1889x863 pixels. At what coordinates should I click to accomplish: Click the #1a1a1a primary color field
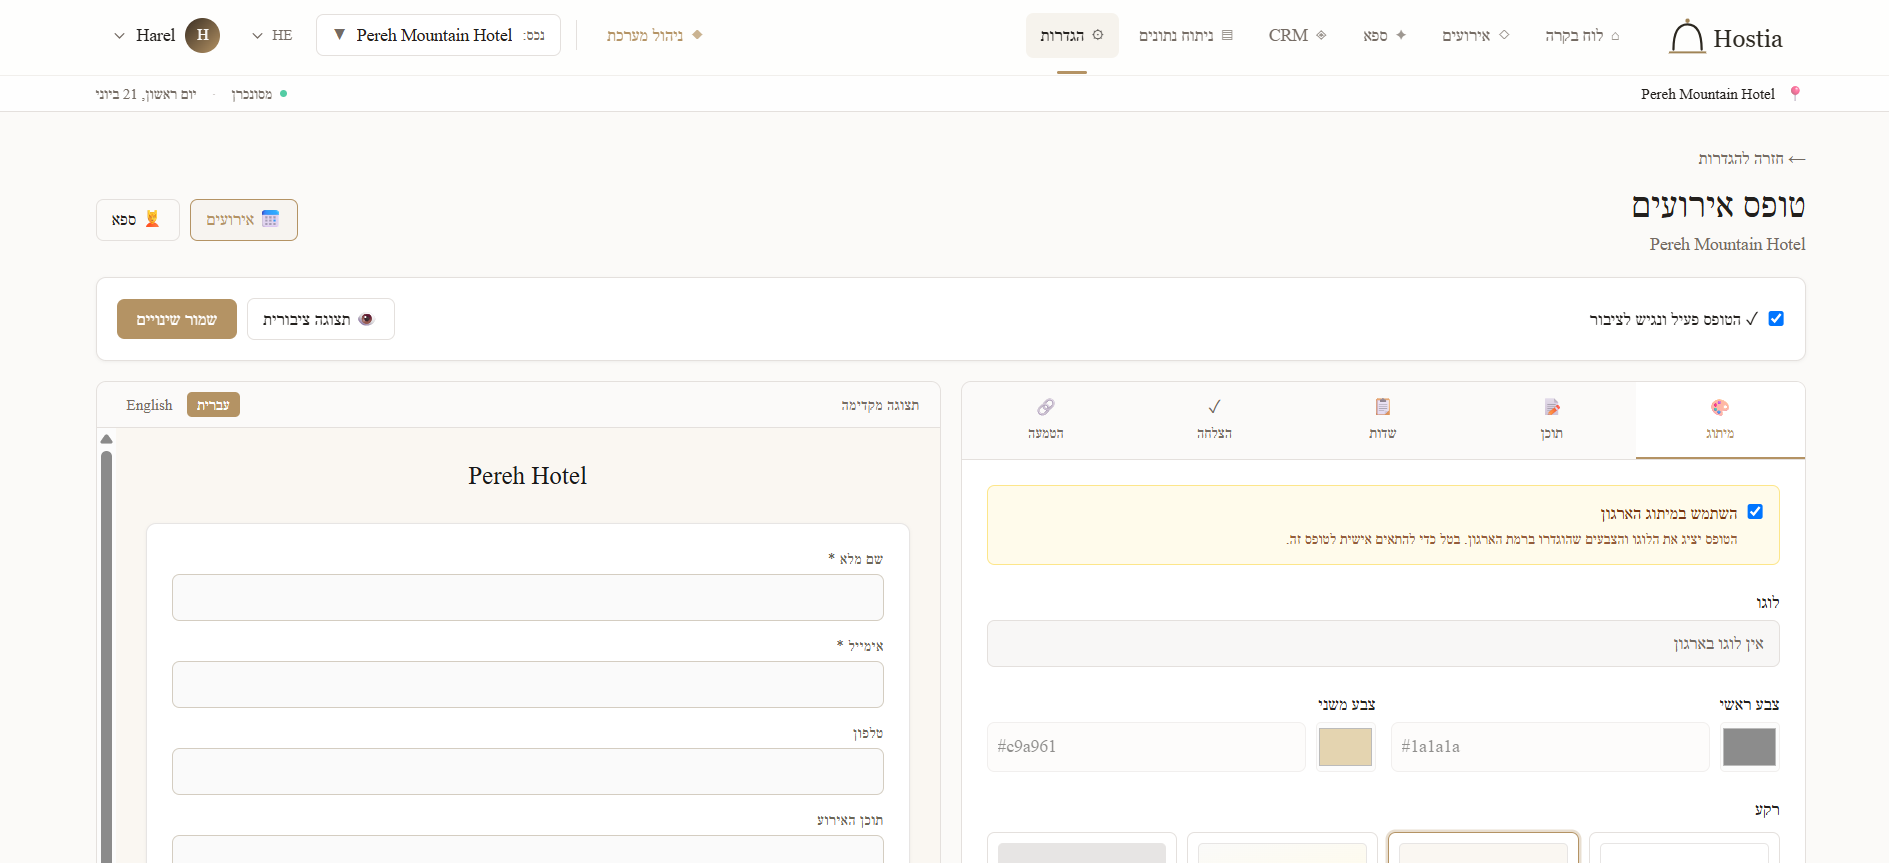pyautogui.click(x=1550, y=747)
